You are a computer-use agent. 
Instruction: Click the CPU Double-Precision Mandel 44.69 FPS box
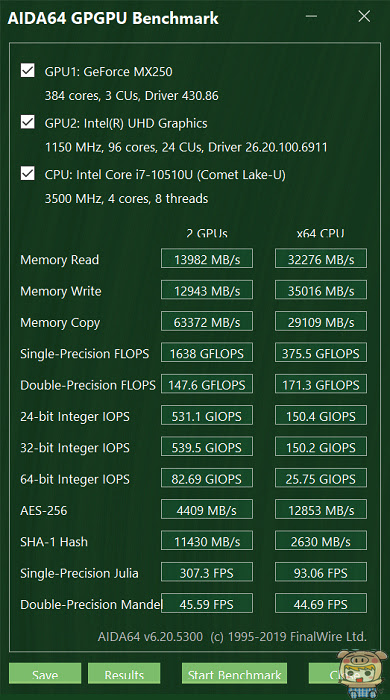point(321,603)
